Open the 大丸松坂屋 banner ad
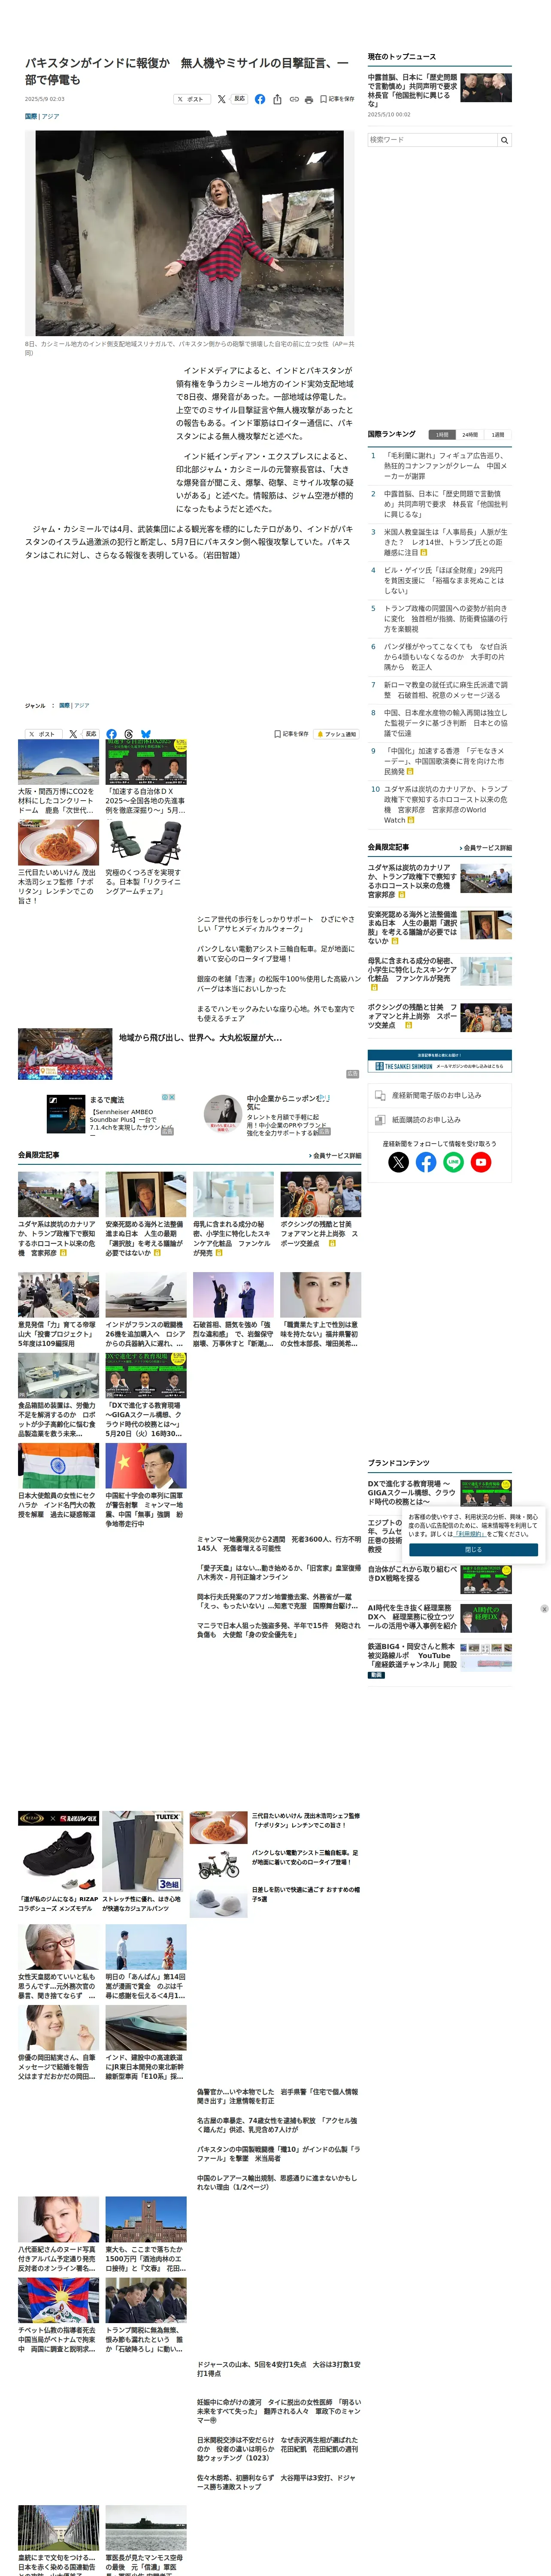Viewport: 551px width, 2576px height. (189, 1053)
